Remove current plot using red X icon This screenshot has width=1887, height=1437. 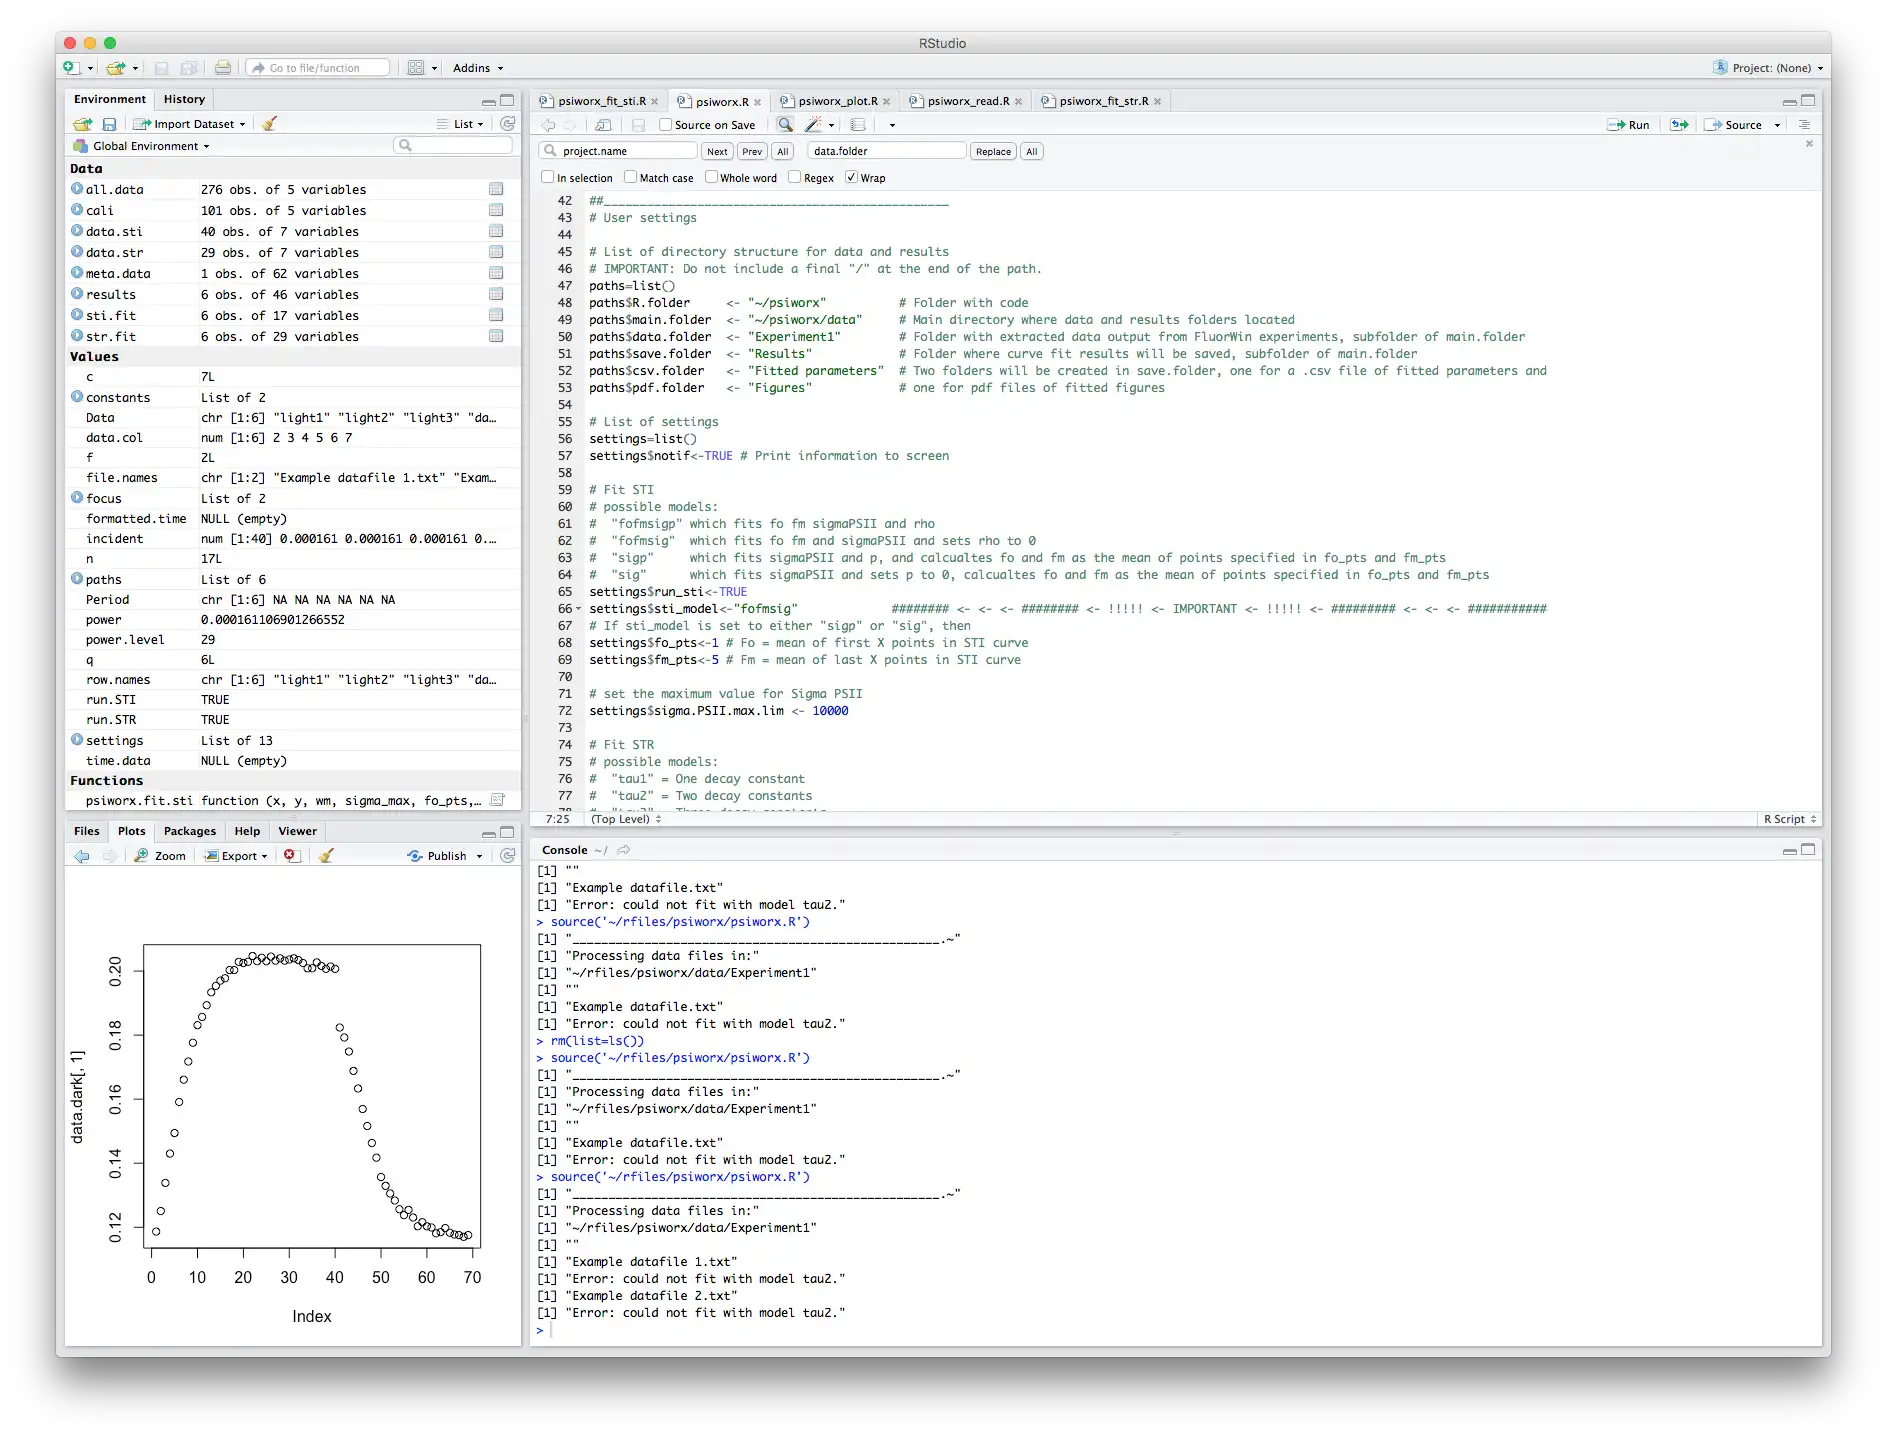click(x=291, y=856)
